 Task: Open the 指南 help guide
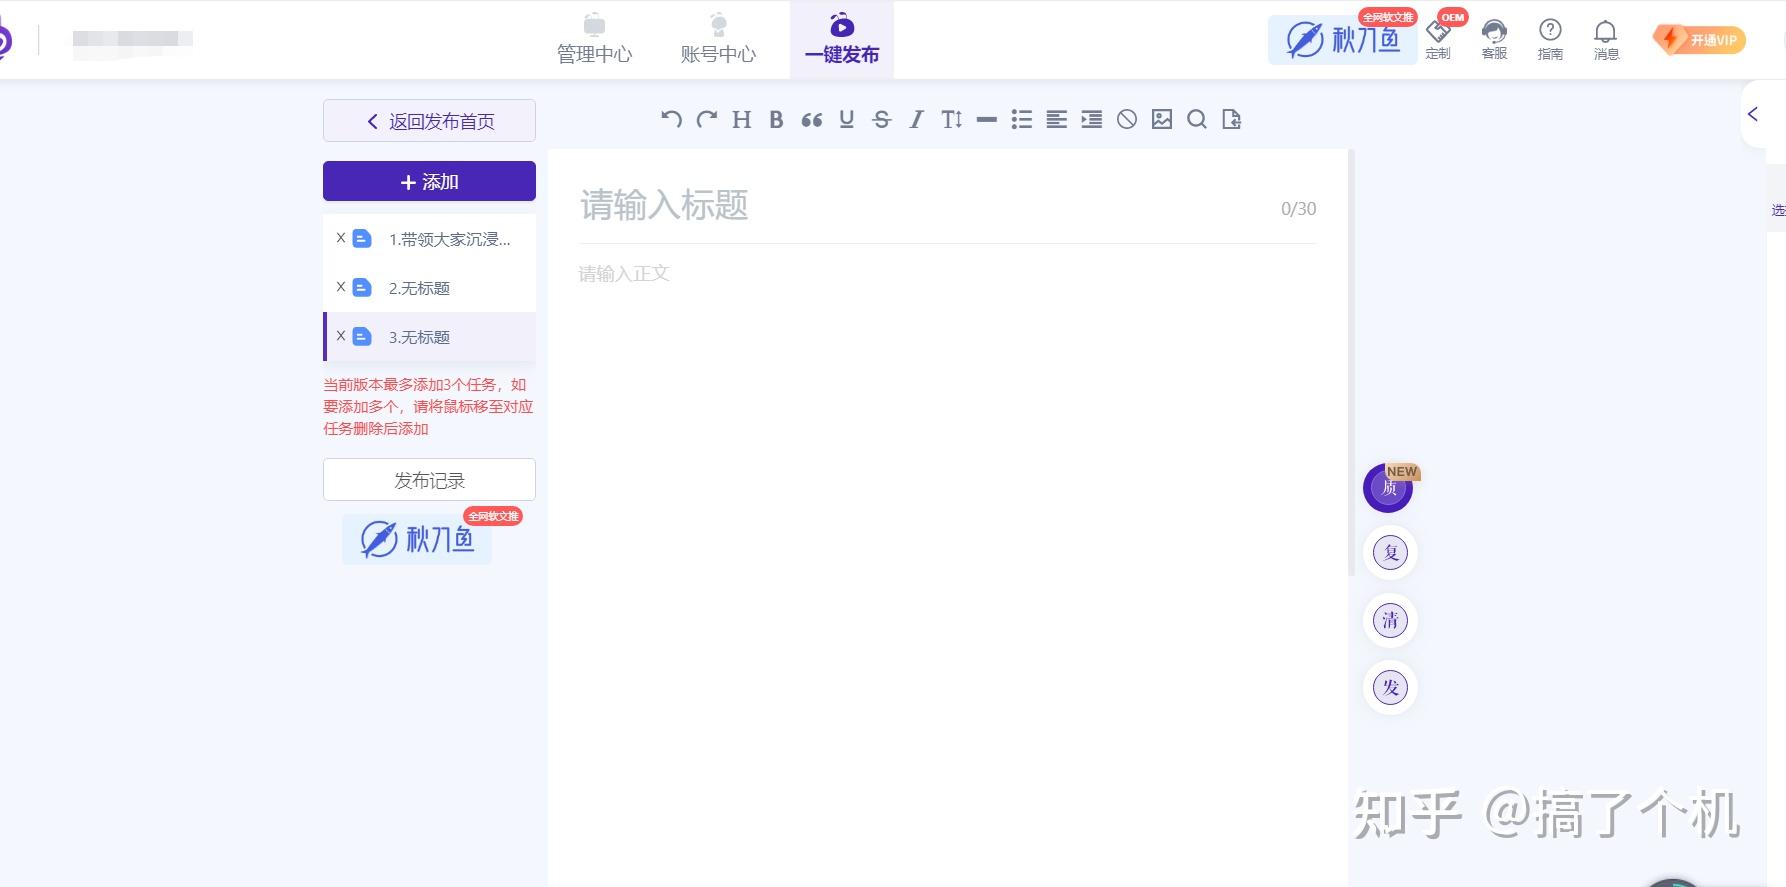pos(1550,39)
